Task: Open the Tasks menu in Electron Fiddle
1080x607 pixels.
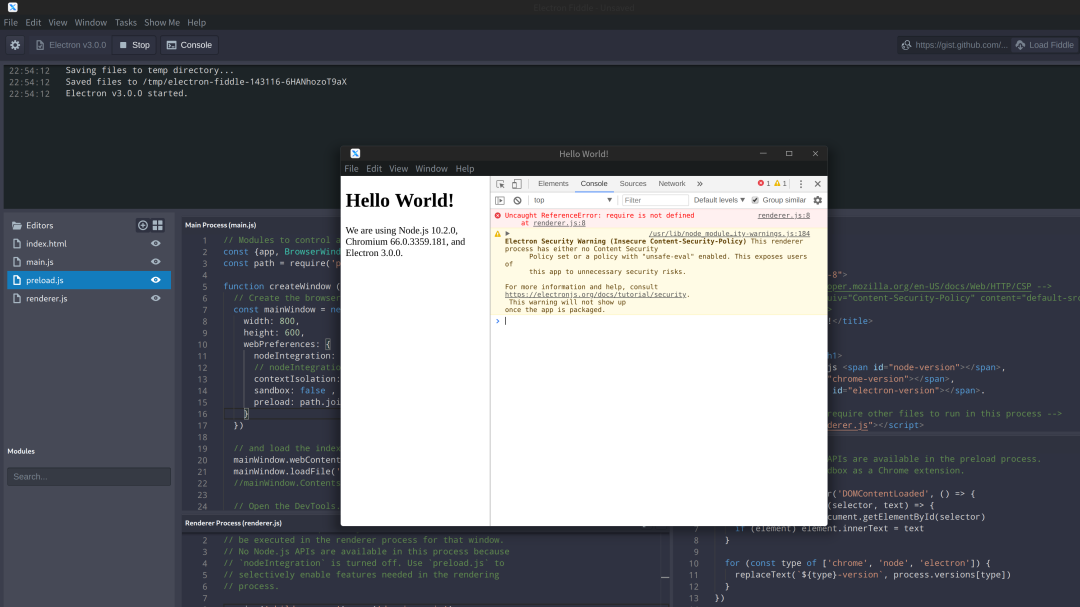Action: tap(125, 23)
